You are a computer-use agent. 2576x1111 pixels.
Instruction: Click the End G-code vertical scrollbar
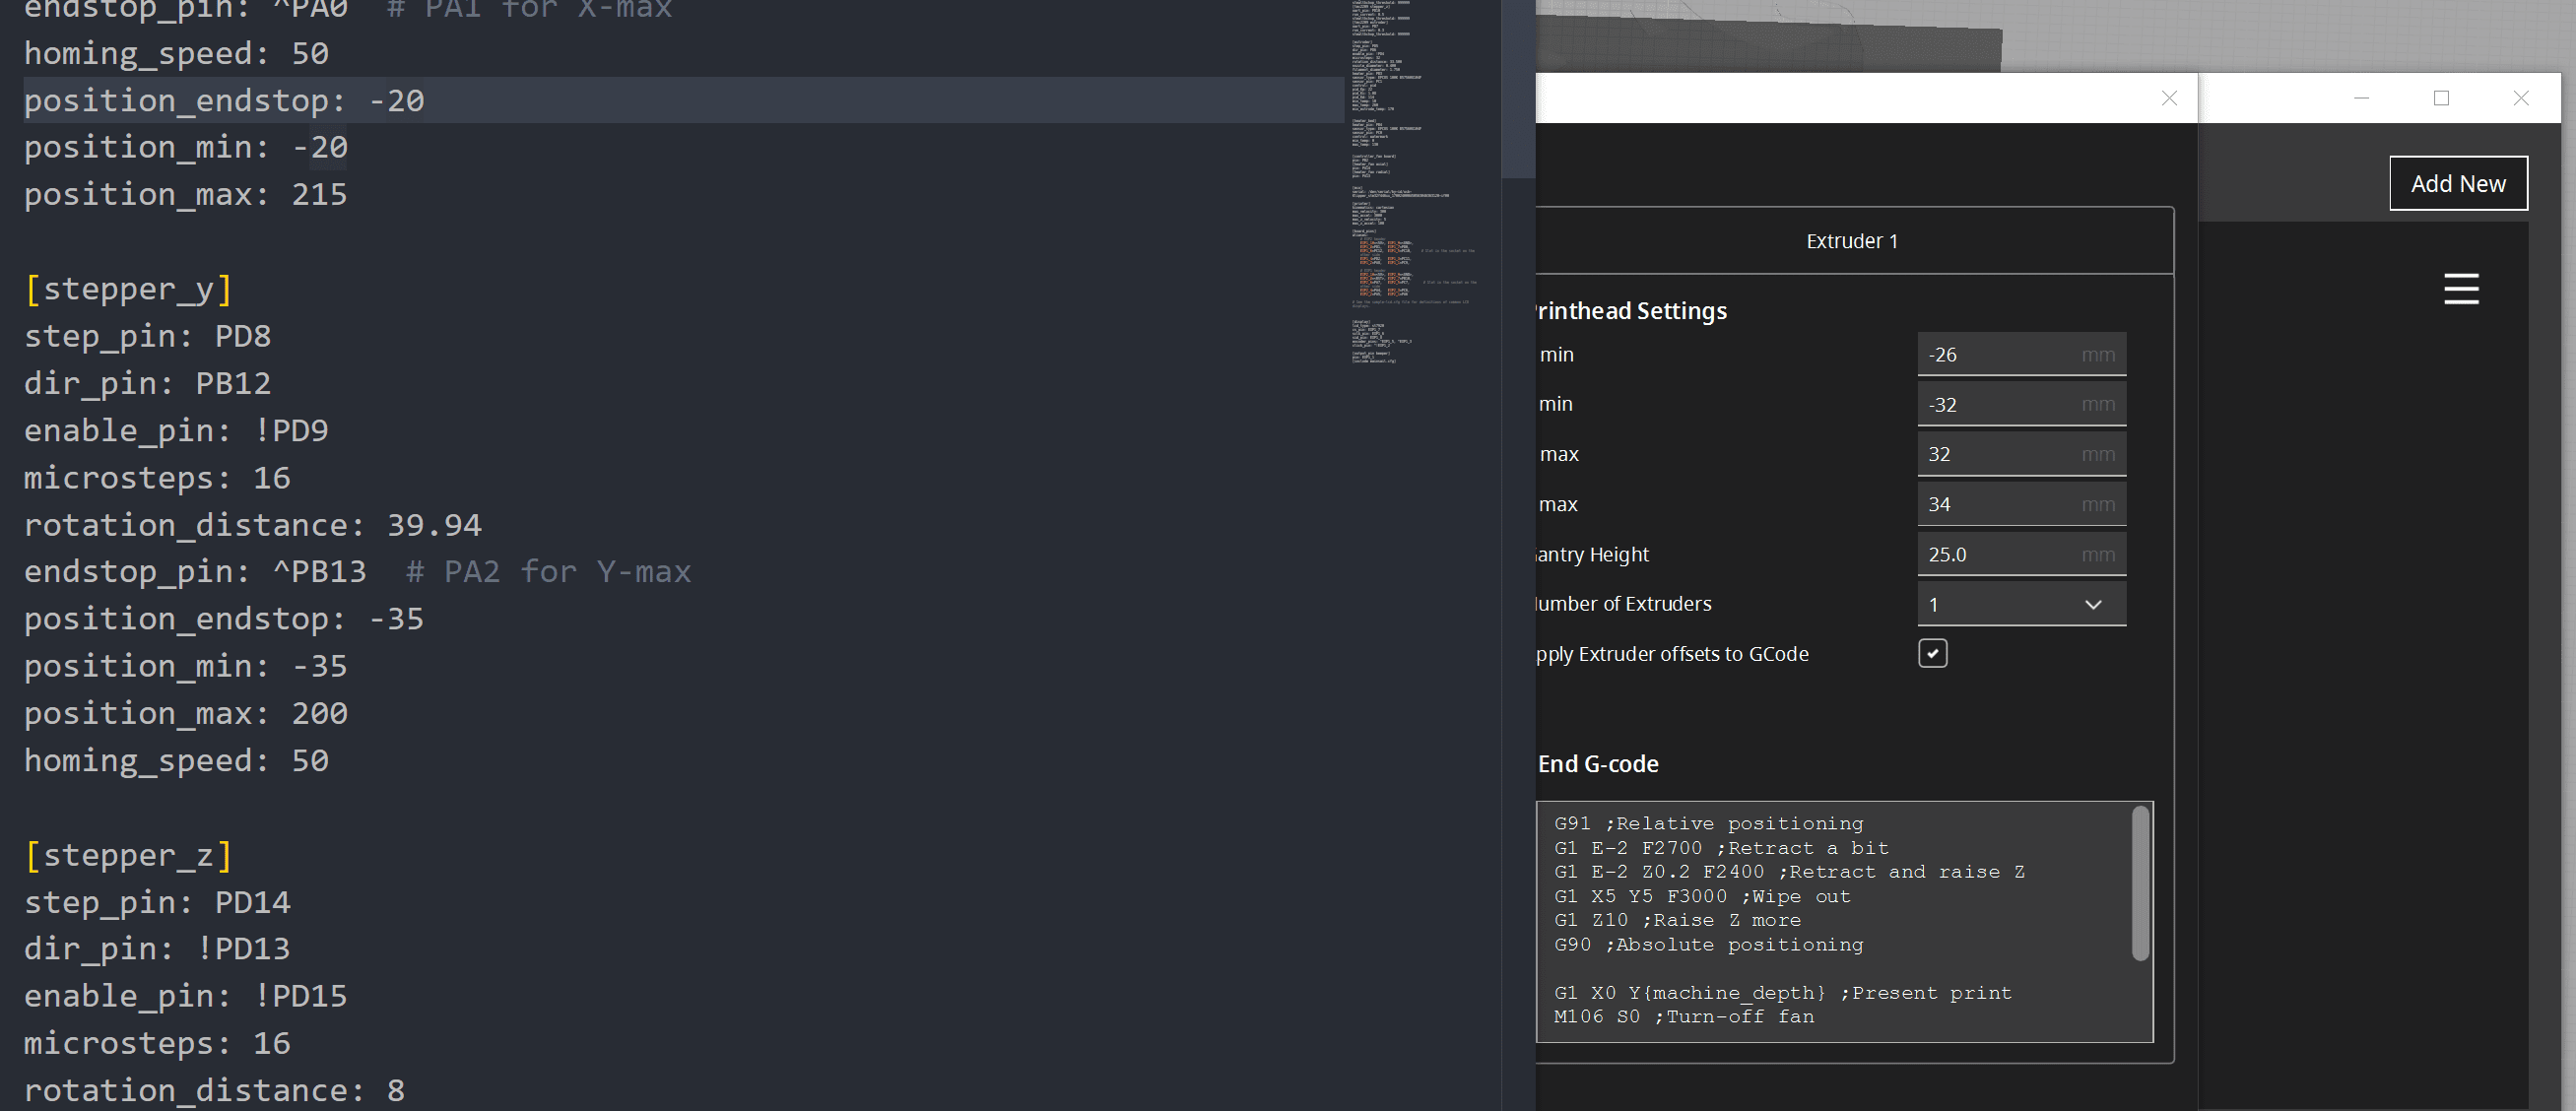click(2140, 883)
